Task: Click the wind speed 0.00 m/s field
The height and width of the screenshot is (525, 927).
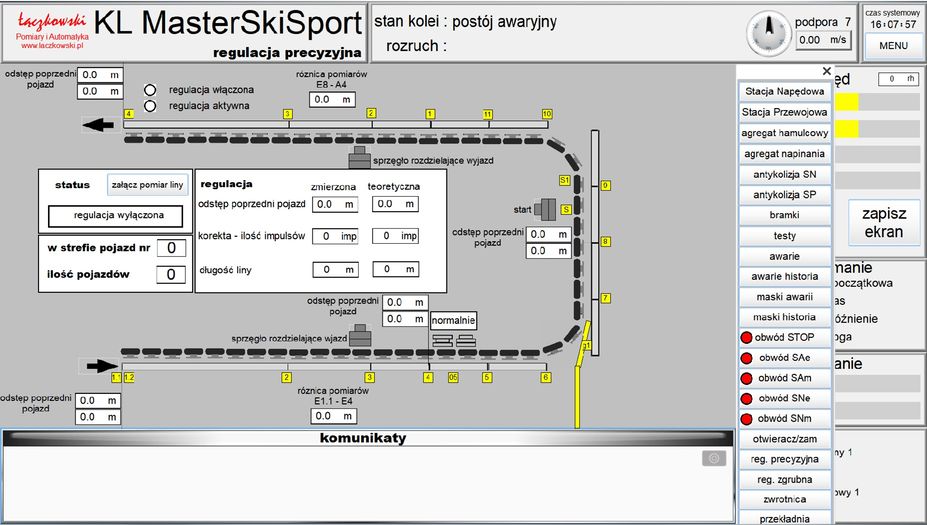Action: 824,40
